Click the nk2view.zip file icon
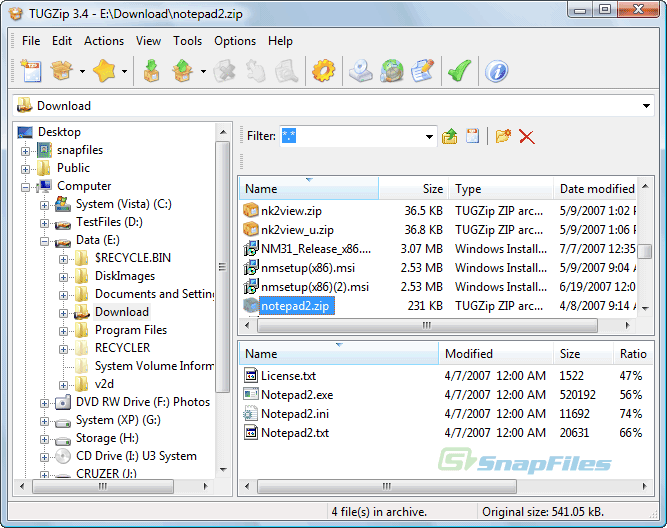The width and height of the screenshot is (667, 528). pos(251,210)
